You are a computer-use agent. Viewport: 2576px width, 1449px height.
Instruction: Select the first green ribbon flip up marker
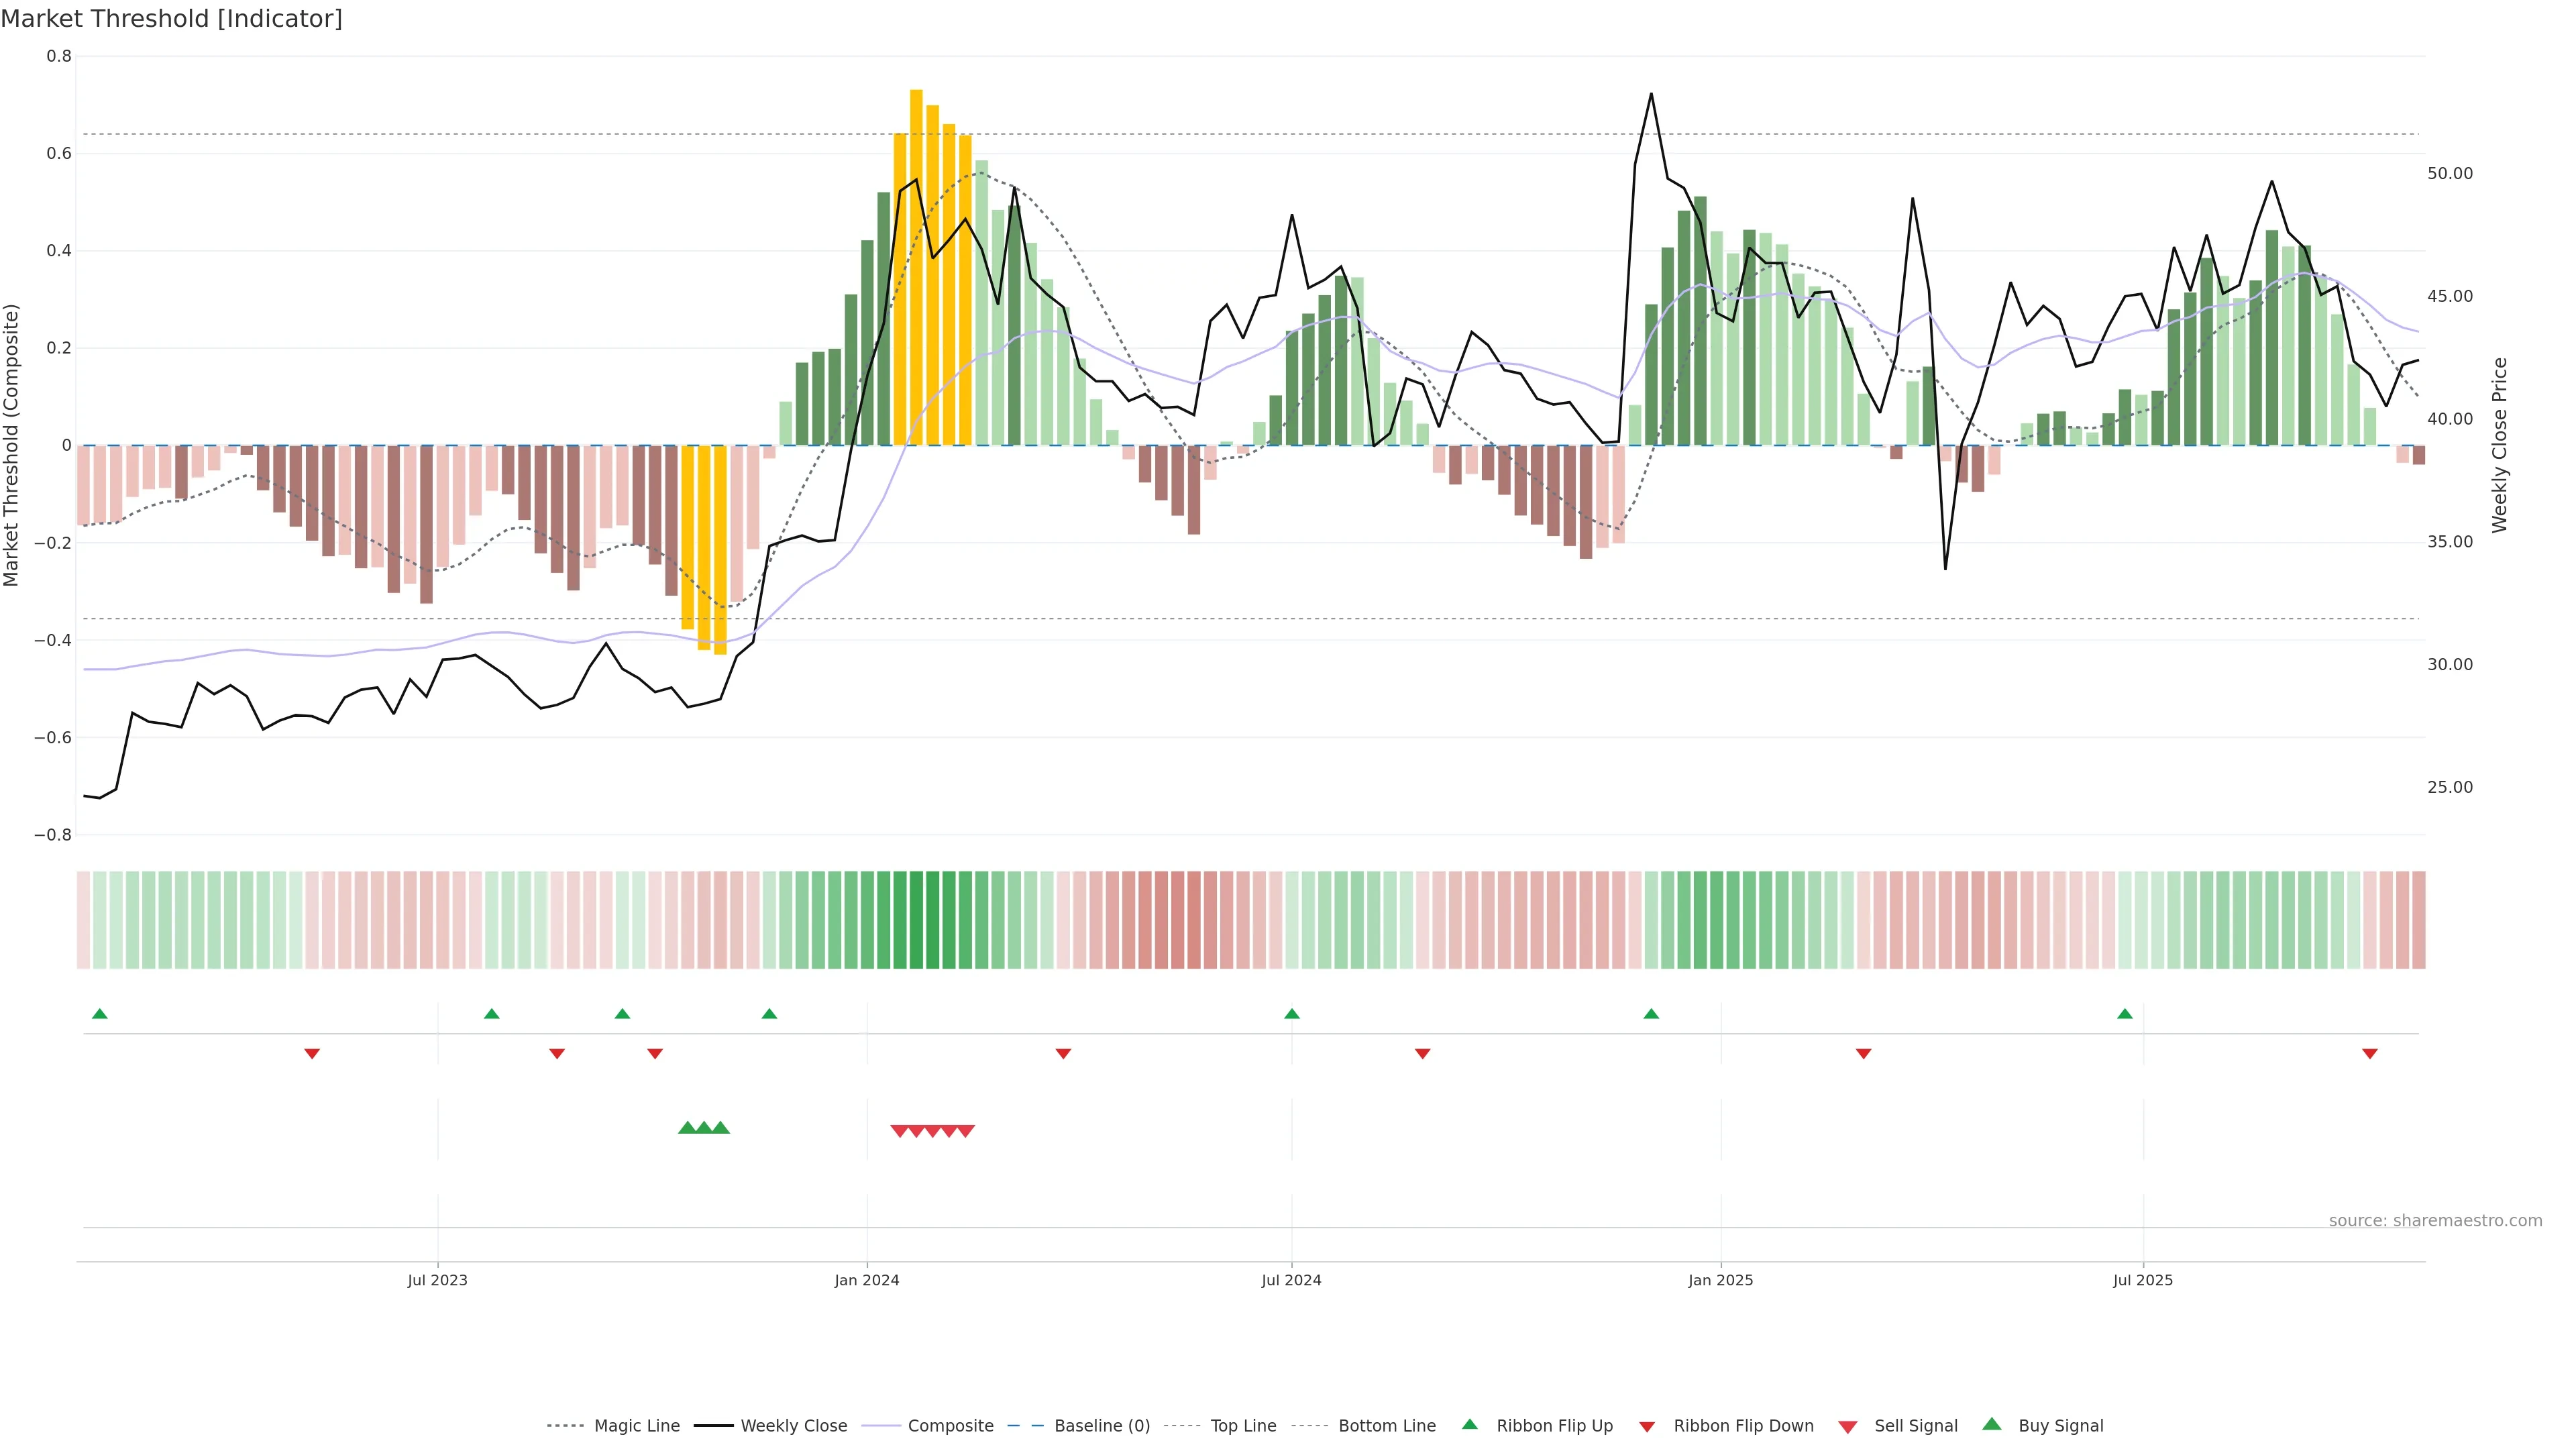pyautogui.click(x=99, y=1014)
